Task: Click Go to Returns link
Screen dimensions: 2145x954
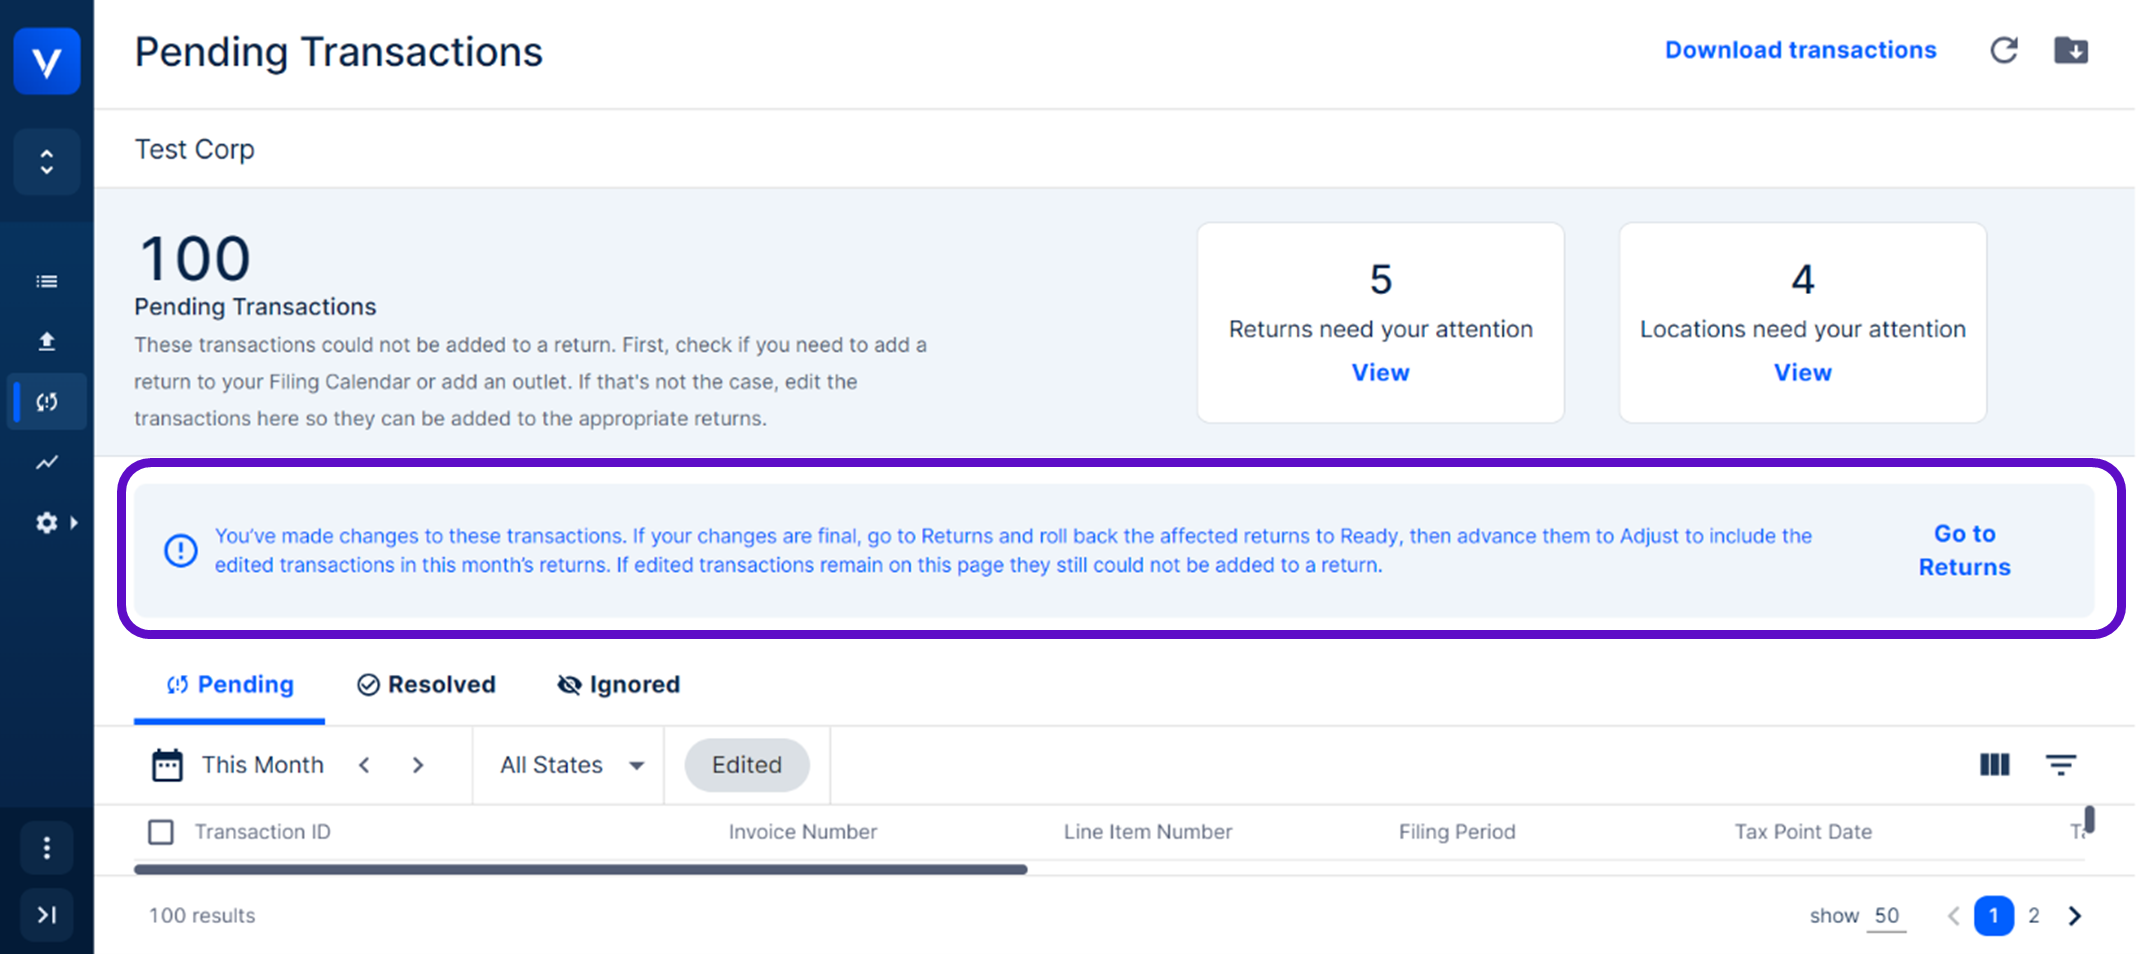Action: (x=1964, y=550)
